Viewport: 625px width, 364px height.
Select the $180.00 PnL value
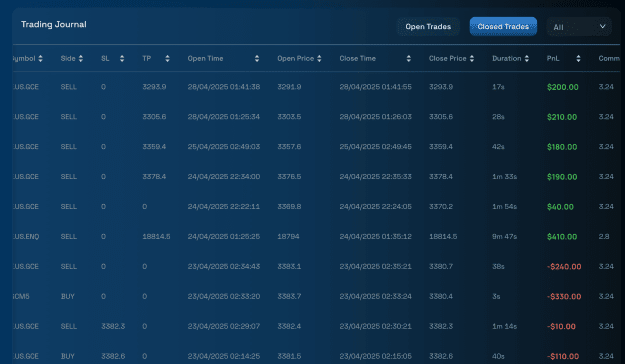coord(562,147)
